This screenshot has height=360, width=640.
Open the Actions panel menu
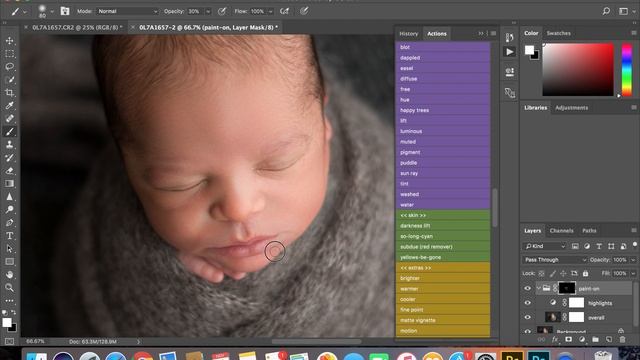[x=493, y=33]
